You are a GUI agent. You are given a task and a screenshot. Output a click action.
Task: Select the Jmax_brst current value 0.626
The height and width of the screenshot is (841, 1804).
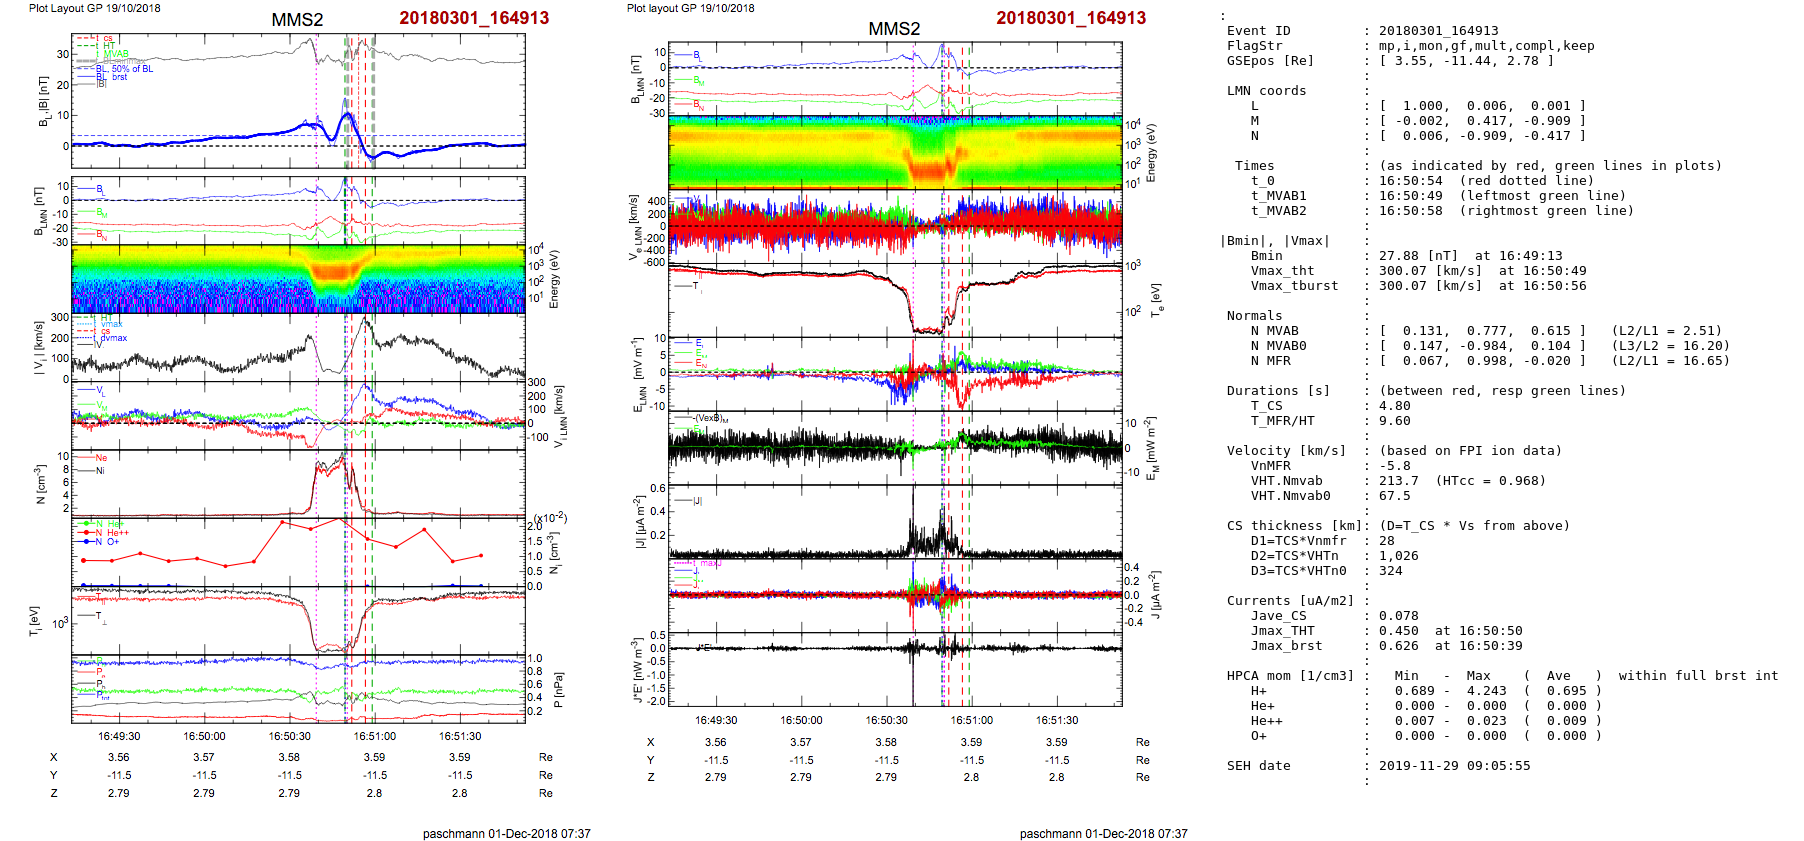pyautogui.click(x=1398, y=646)
